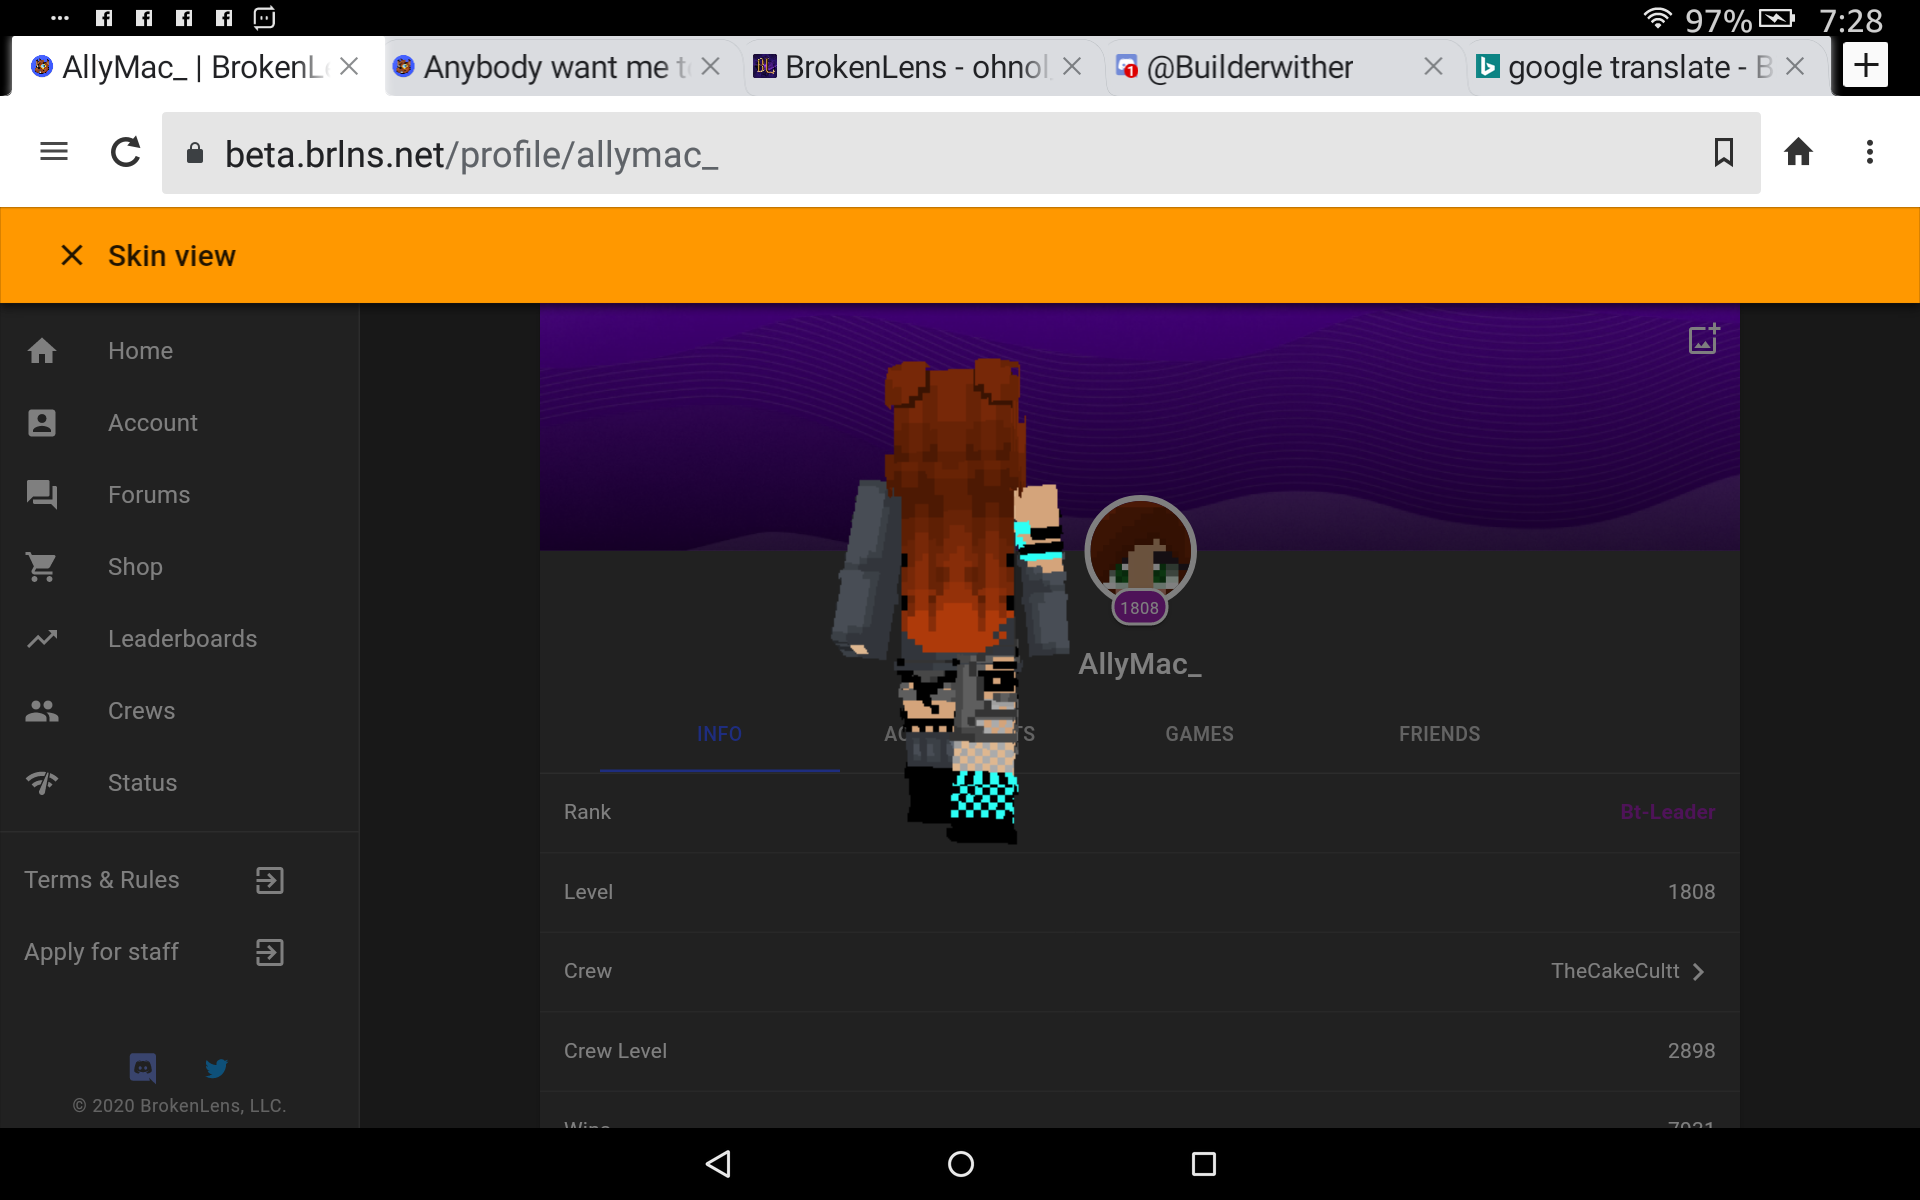This screenshot has width=1920, height=1200.
Task: Open BrokenLens Discord link
Action: pos(143,1068)
